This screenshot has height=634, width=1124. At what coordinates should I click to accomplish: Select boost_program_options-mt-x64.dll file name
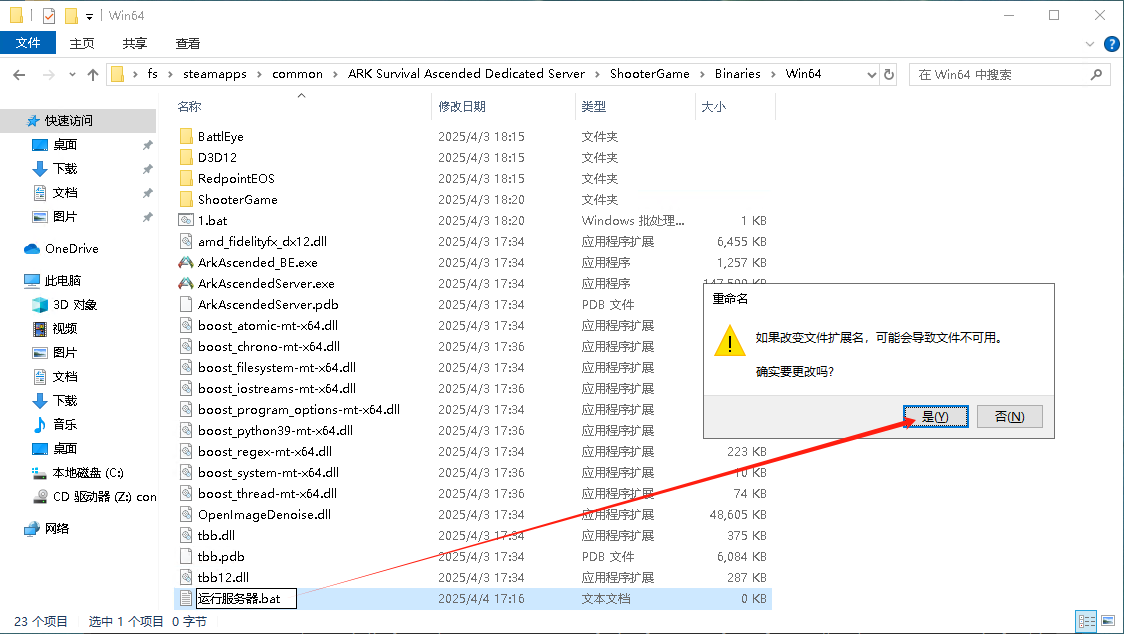point(299,410)
